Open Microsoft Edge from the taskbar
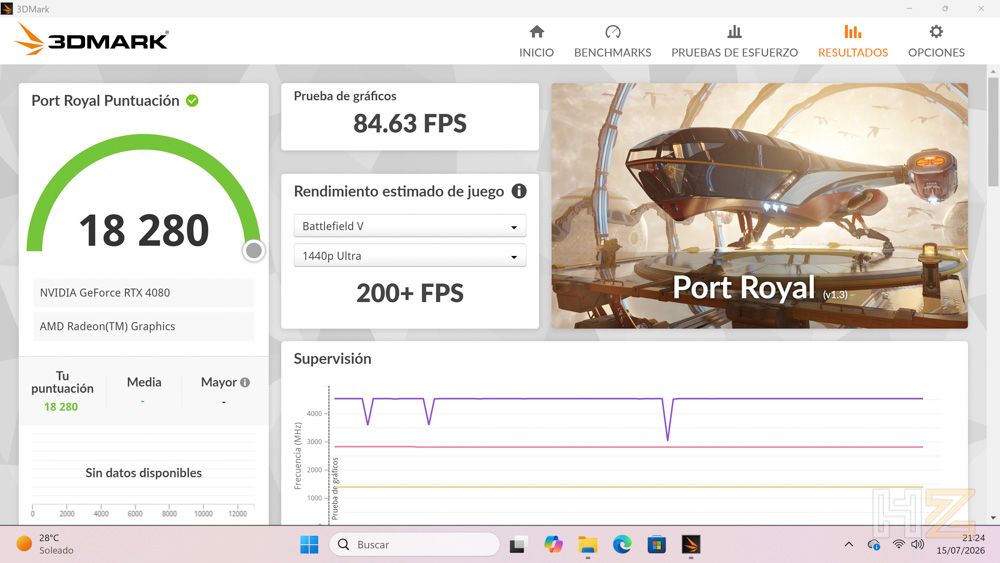 (622, 545)
